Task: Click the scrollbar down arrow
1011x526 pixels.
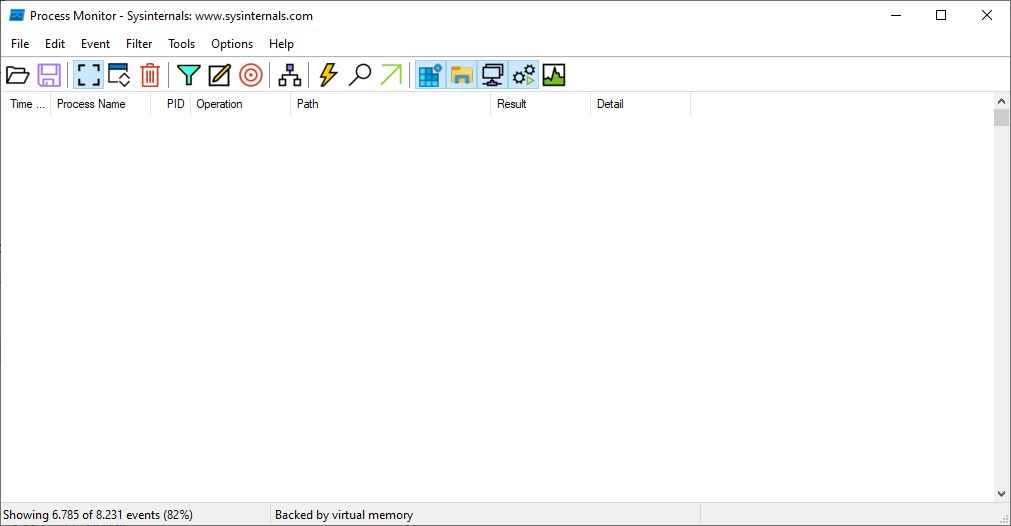Action: 1001,494
